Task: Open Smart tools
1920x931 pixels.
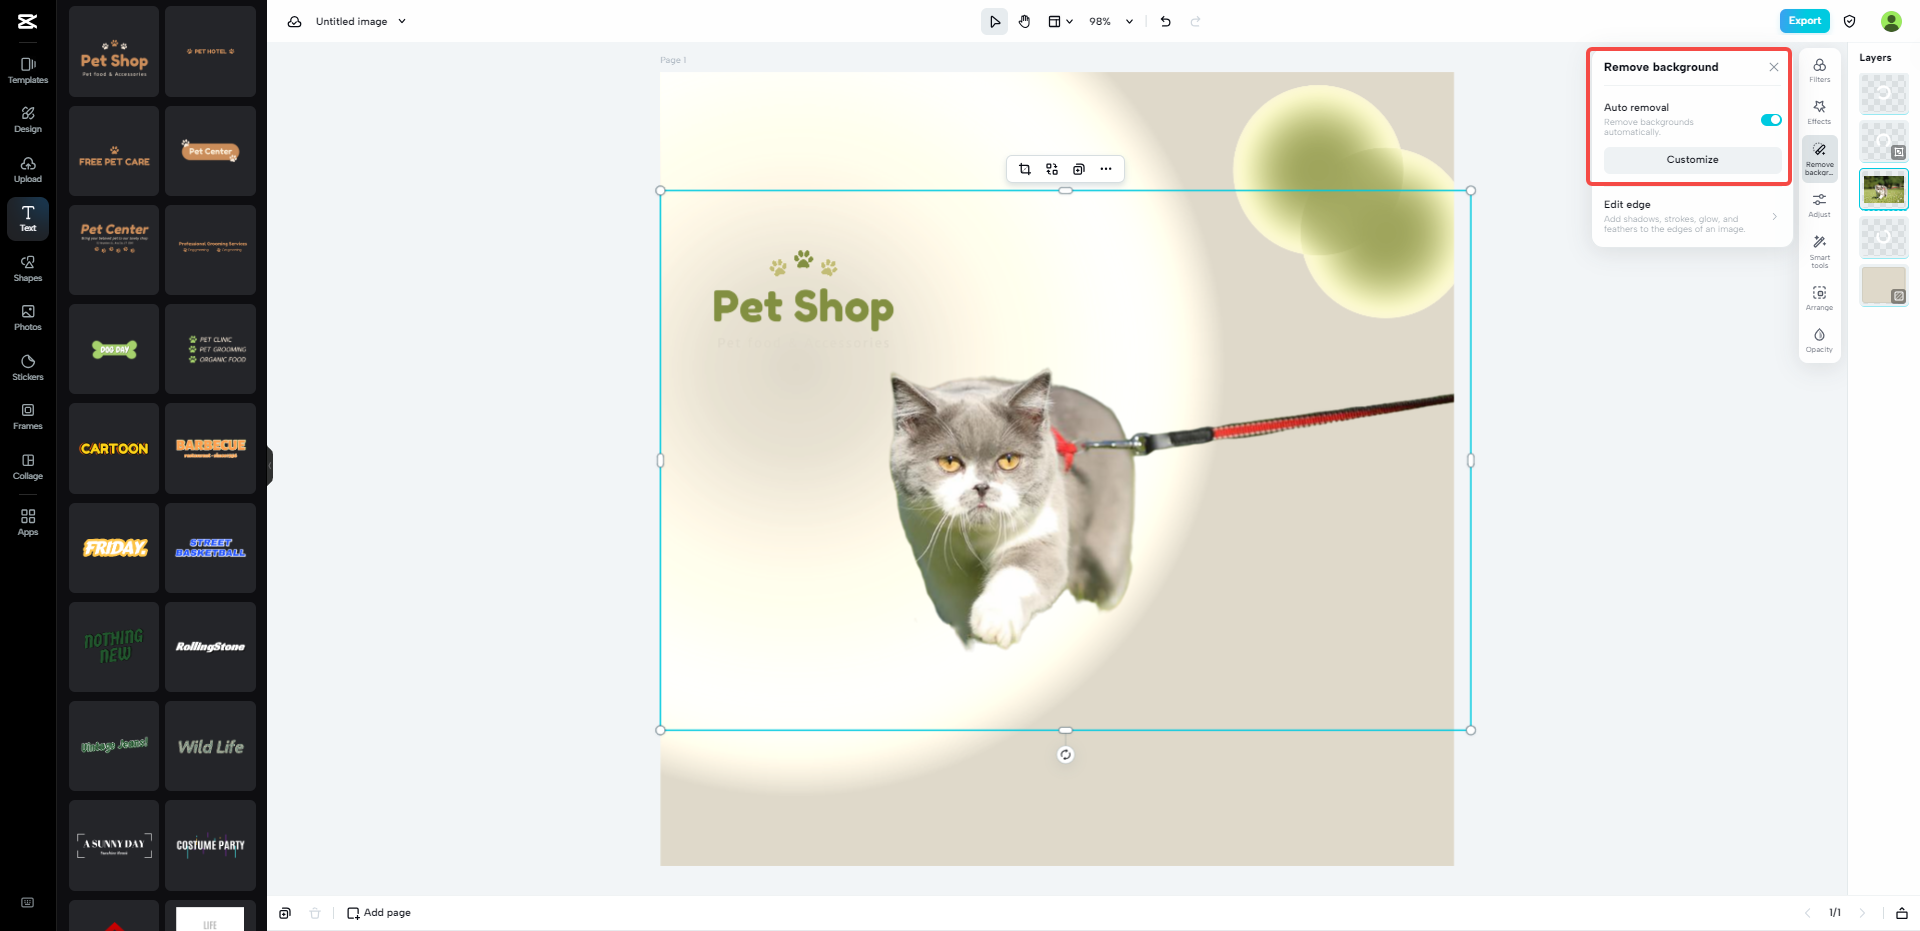Action: tap(1820, 251)
